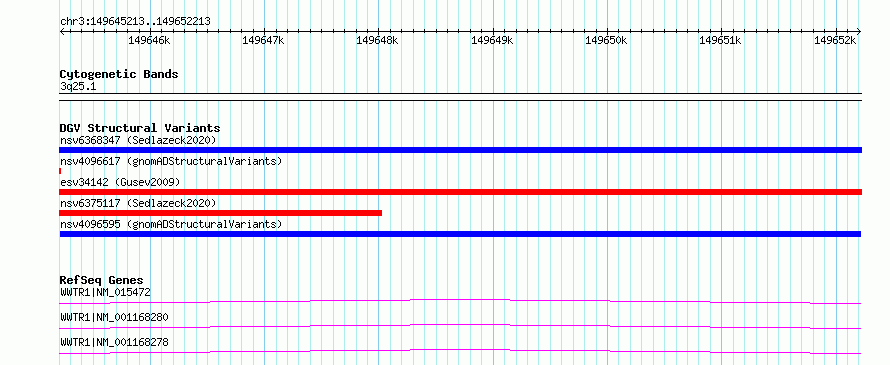
Task: Click the 149647k ruler tick label
Action: pos(263,40)
